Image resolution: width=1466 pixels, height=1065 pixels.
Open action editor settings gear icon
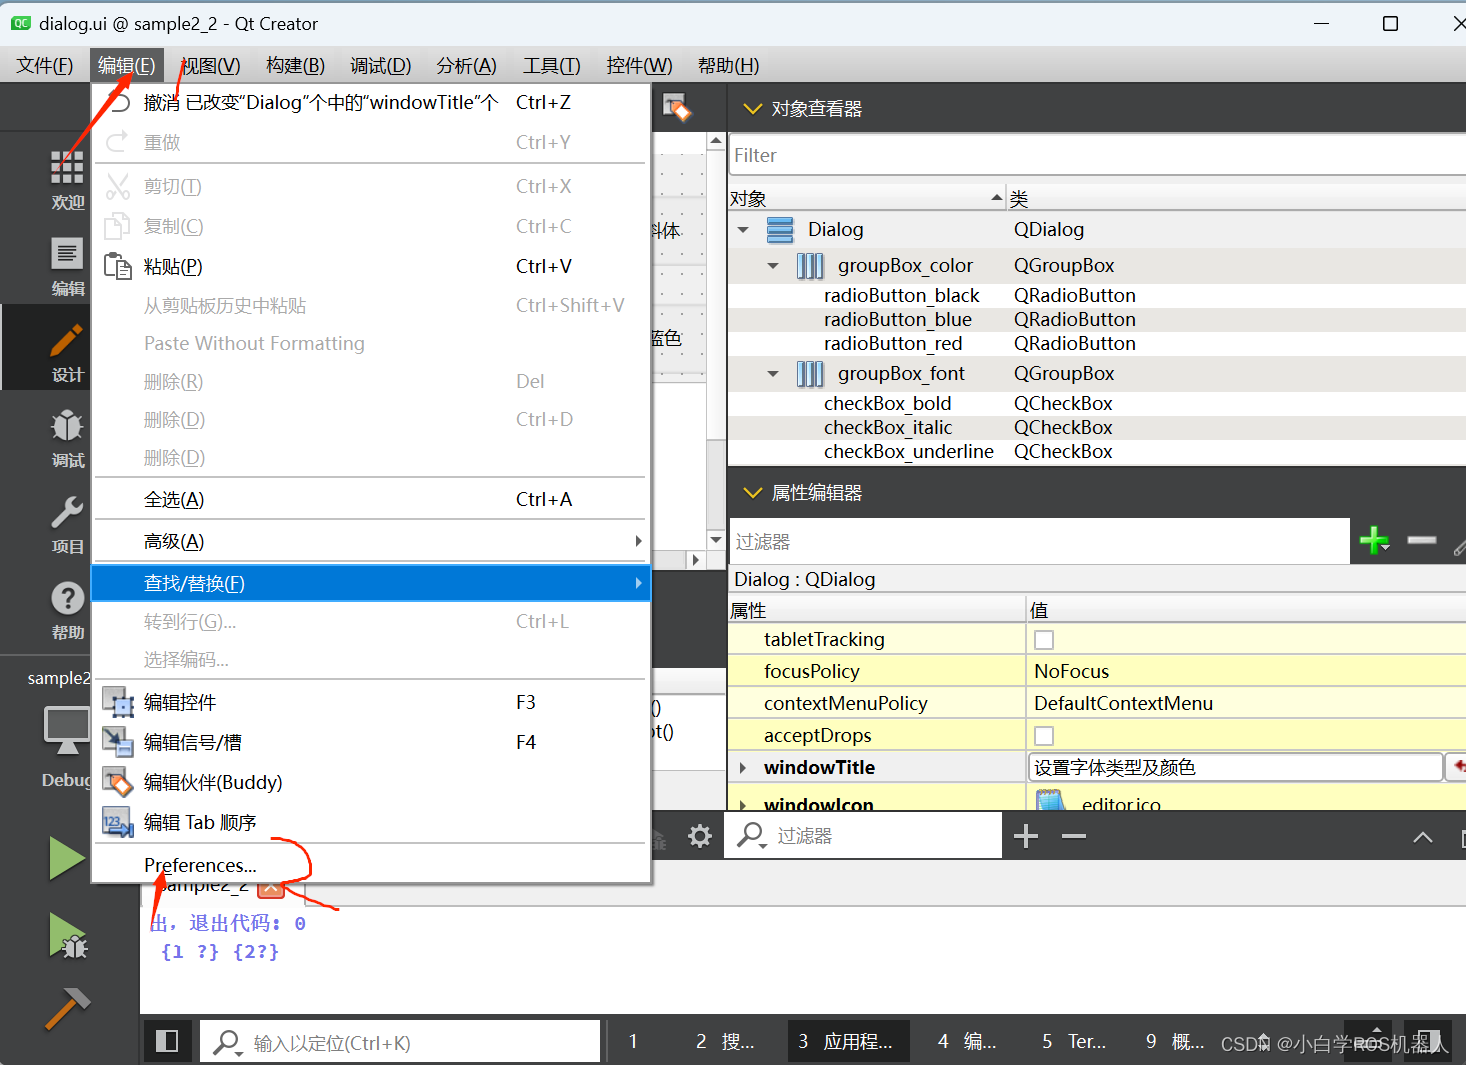(x=700, y=836)
